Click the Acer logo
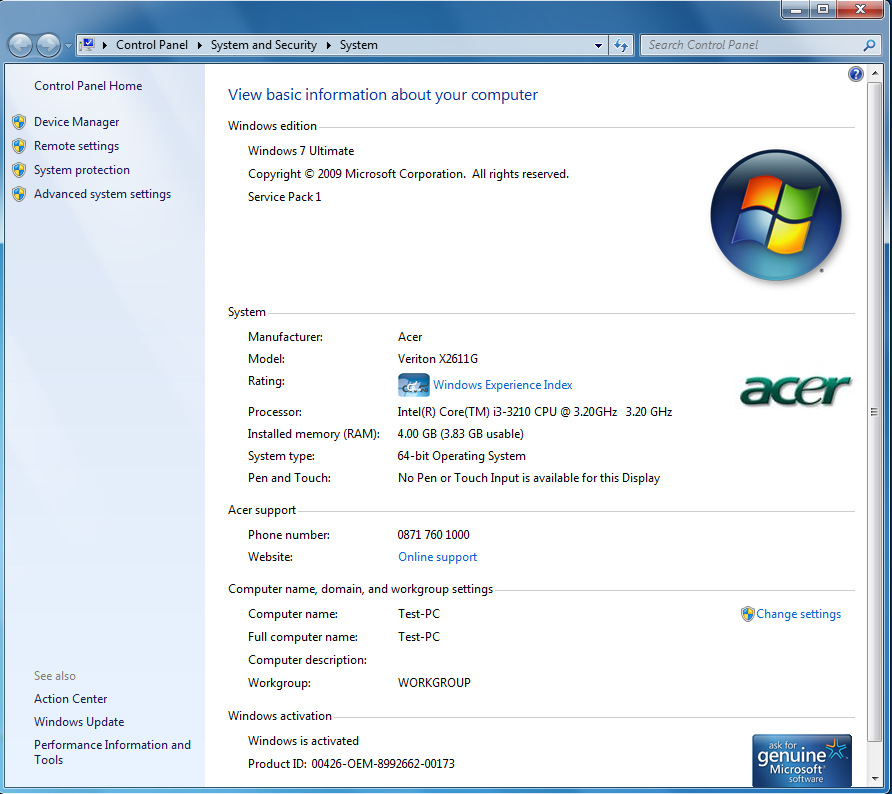Viewport: 892px width, 794px height. point(795,390)
